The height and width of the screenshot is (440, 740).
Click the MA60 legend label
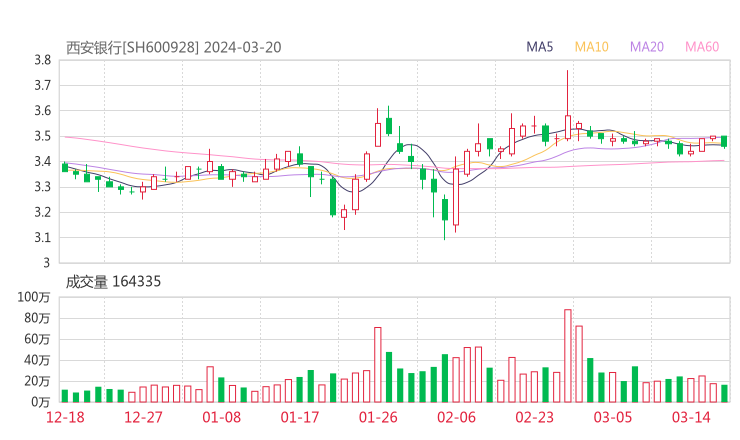702,47
